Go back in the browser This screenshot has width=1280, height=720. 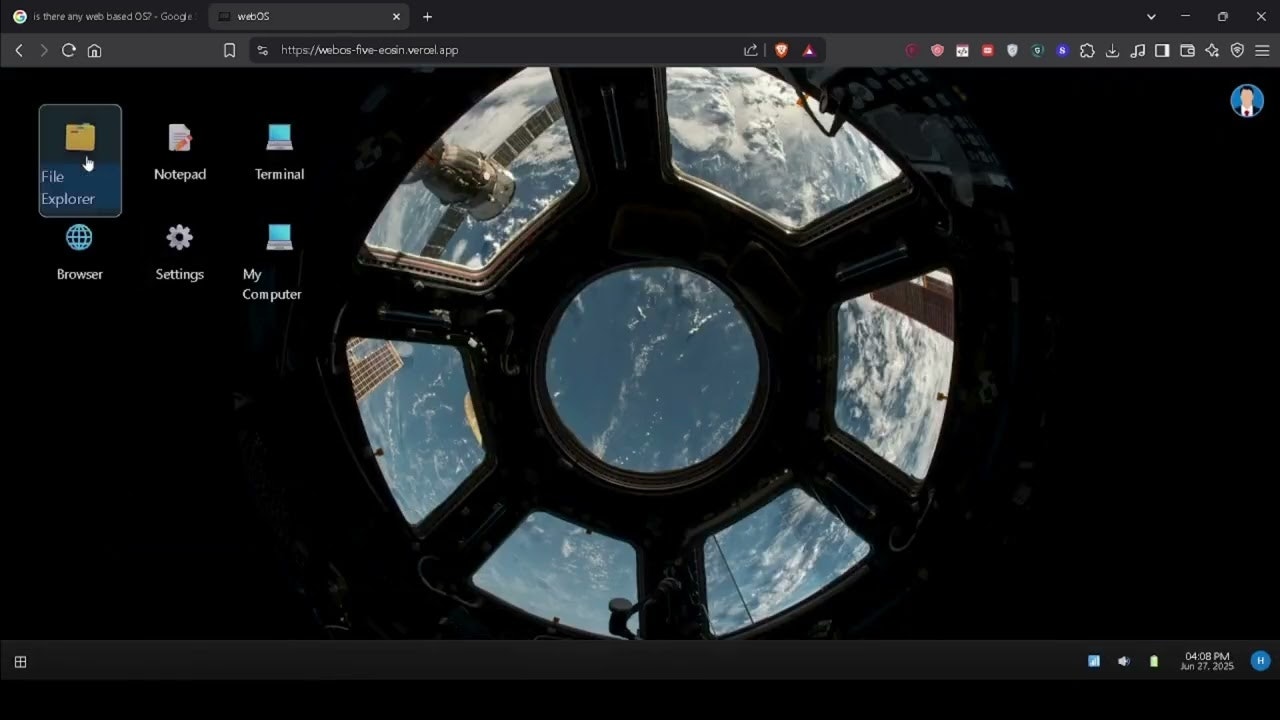18,50
